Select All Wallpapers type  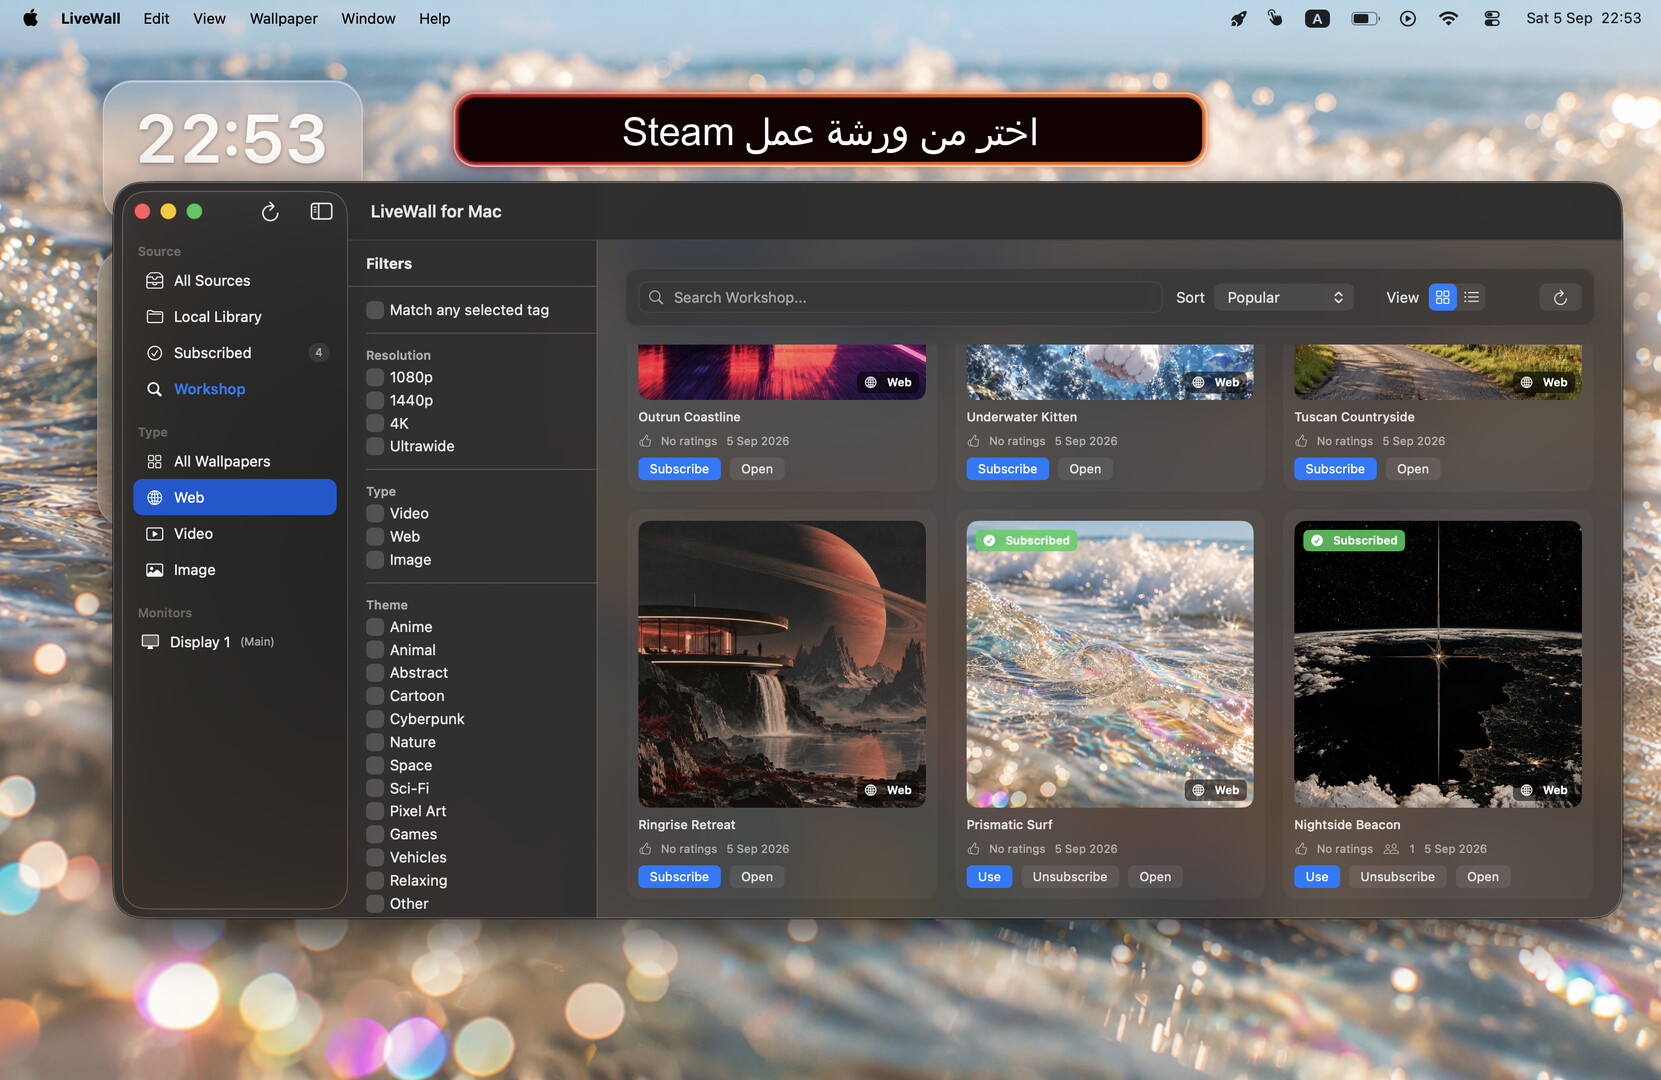point(235,461)
